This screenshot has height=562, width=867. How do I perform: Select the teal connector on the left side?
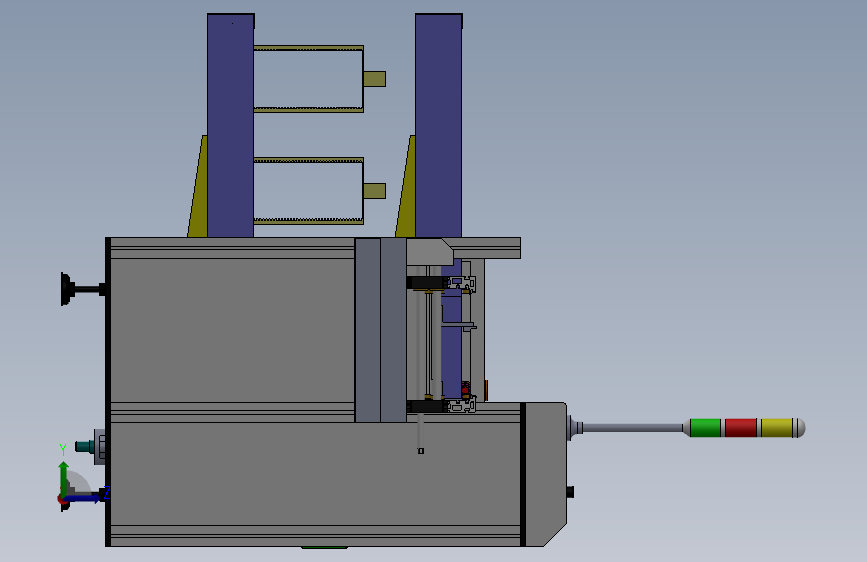(84, 446)
